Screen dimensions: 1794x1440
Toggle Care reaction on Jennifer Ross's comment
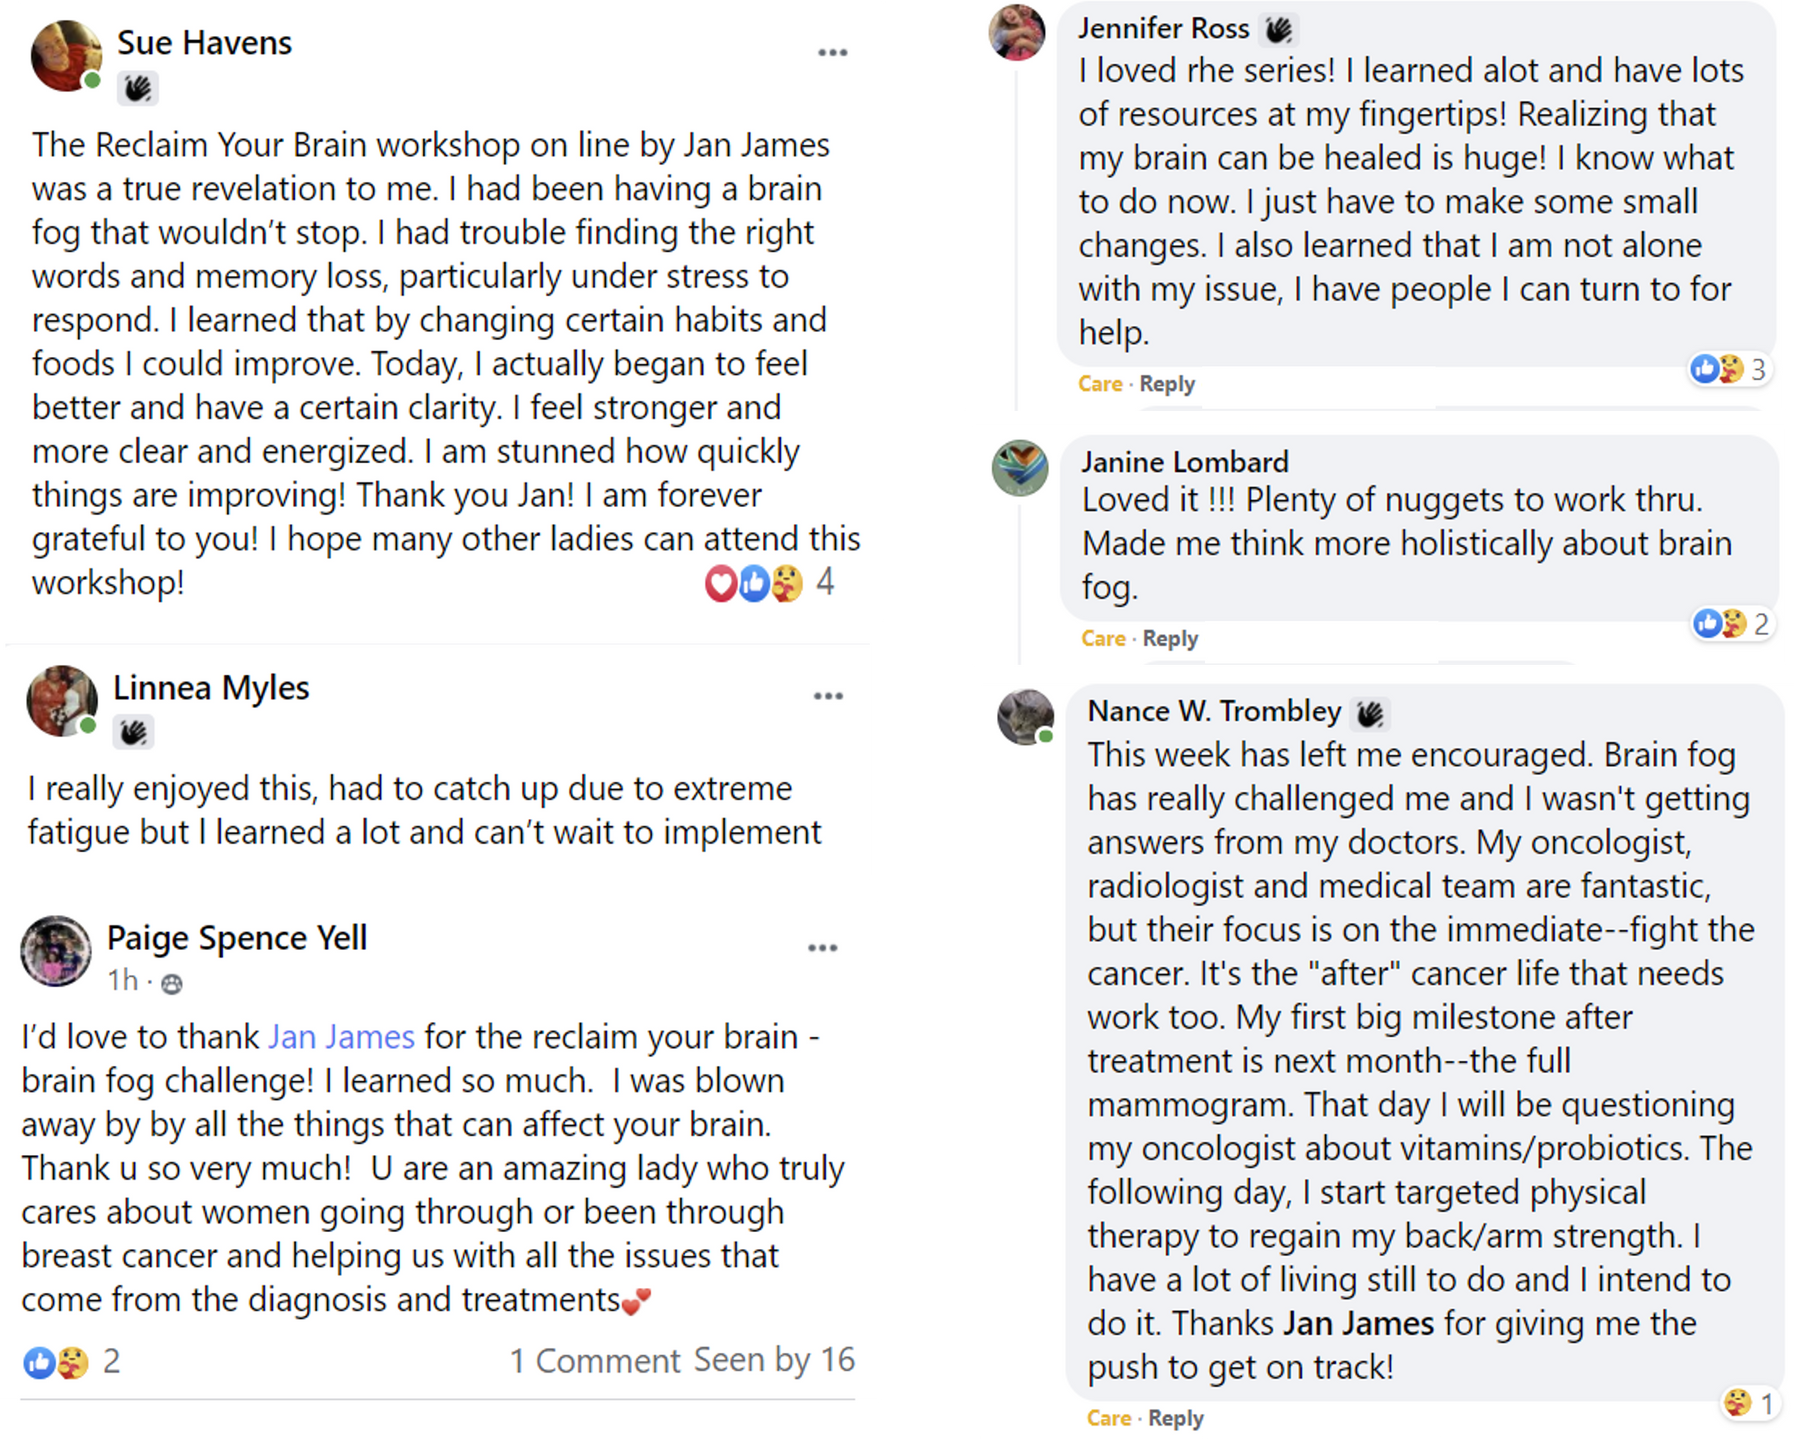(1100, 384)
